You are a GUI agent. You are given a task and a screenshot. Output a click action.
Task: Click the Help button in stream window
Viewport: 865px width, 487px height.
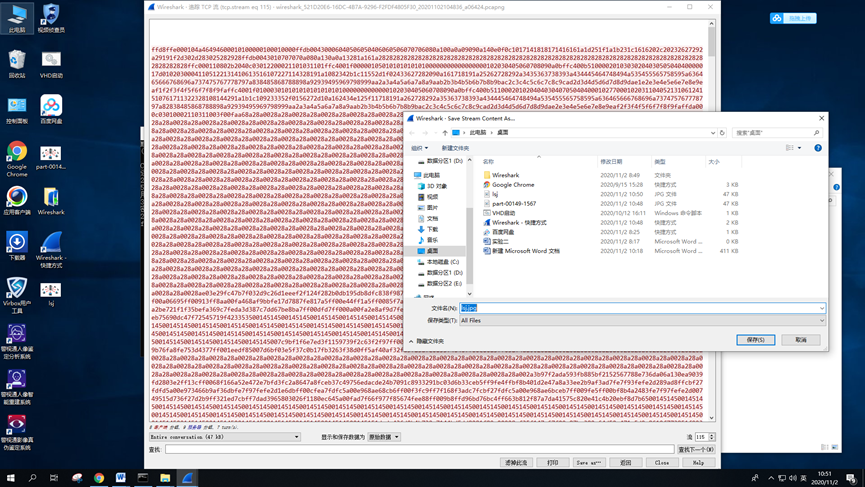coord(698,463)
